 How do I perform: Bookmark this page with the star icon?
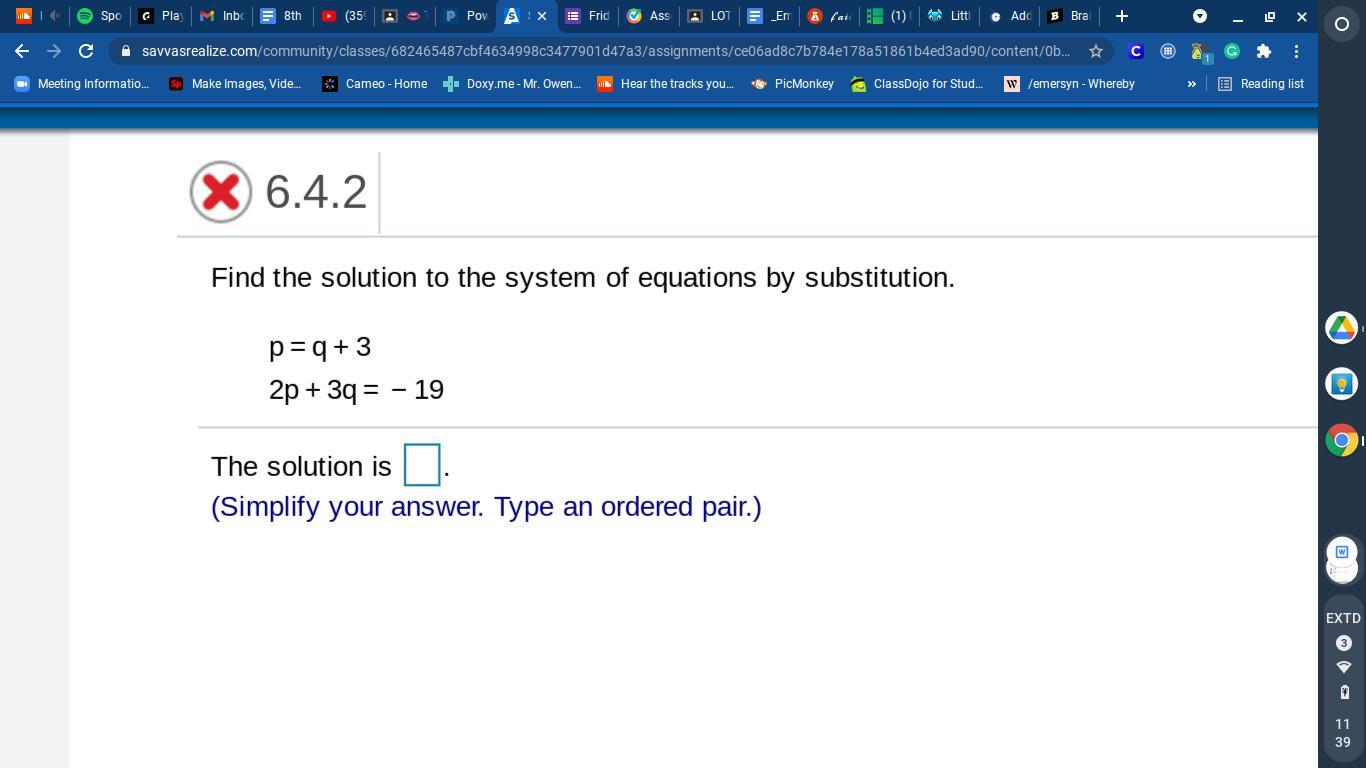click(x=1096, y=51)
